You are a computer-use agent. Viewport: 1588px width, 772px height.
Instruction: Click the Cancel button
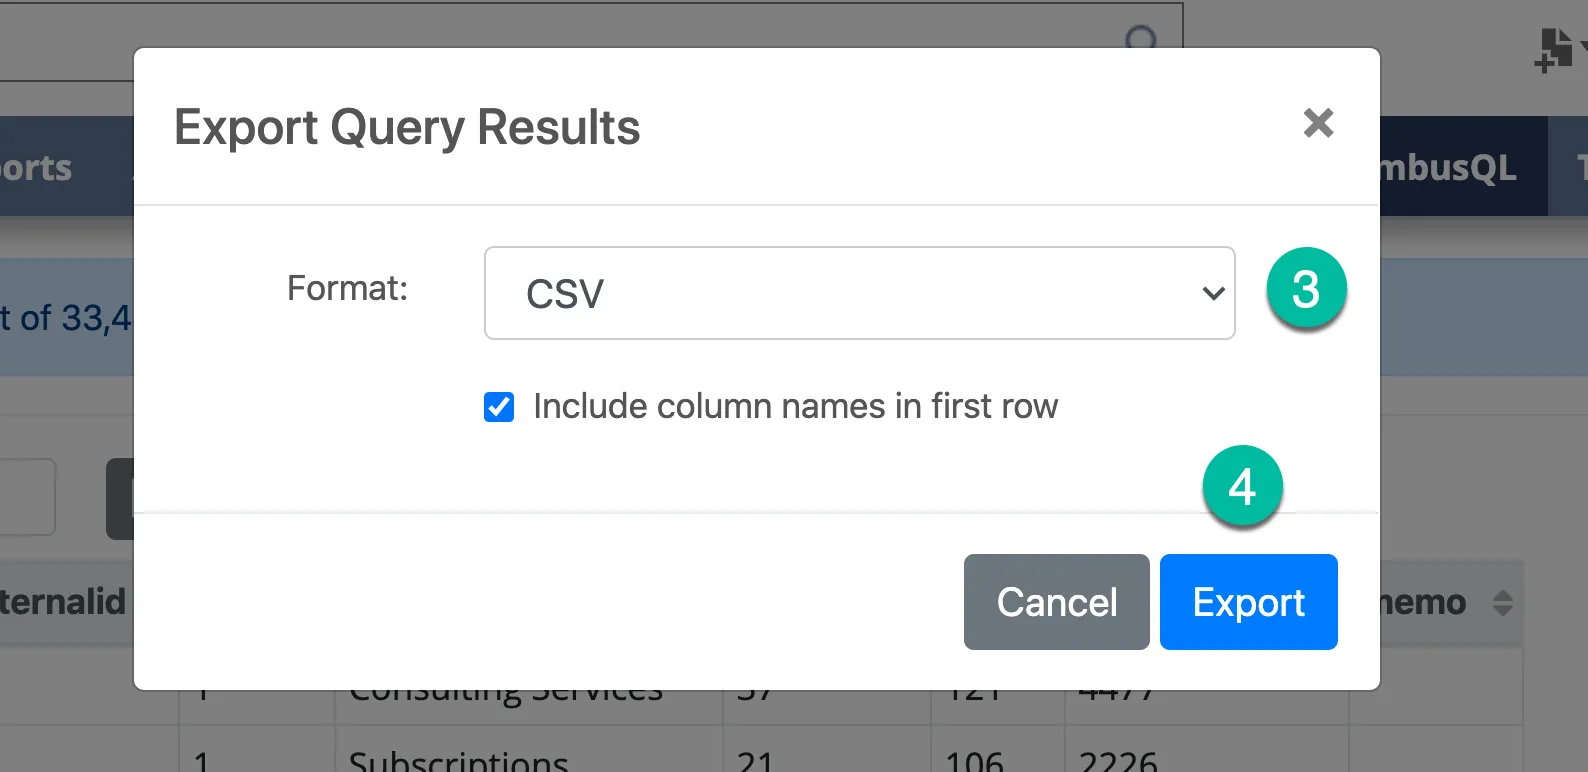[x=1056, y=602]
